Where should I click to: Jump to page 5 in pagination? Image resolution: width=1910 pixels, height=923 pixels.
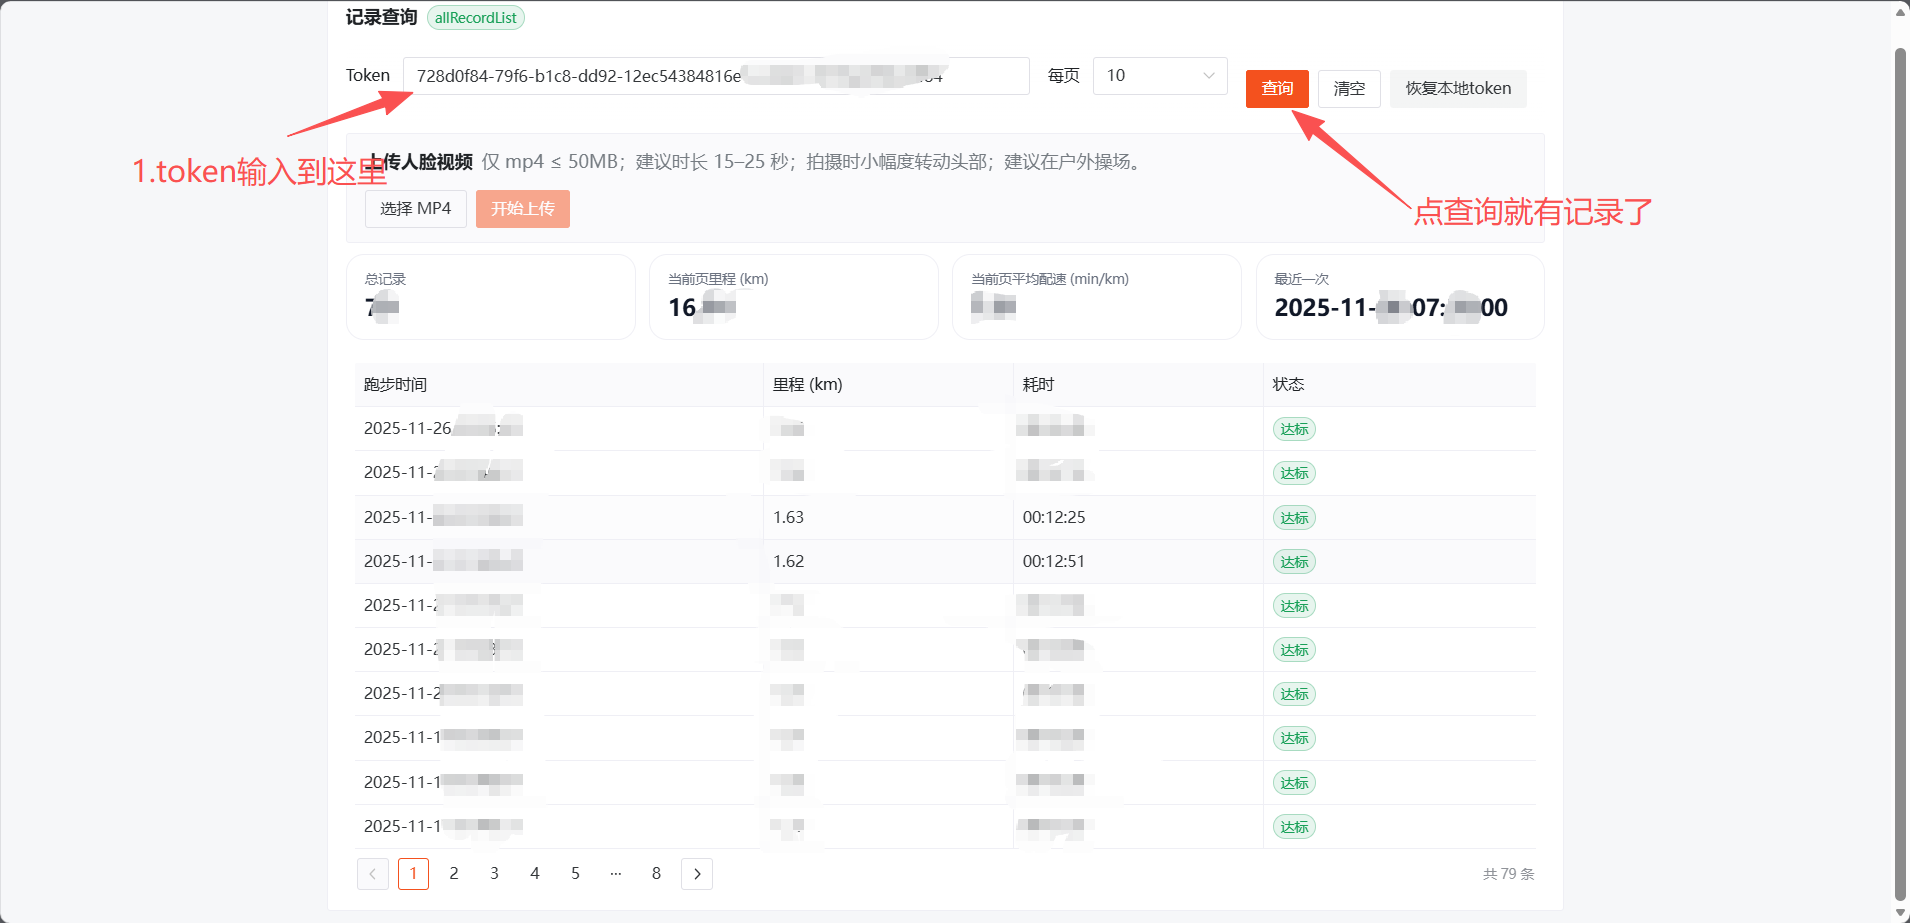click(x=575, y=874)
